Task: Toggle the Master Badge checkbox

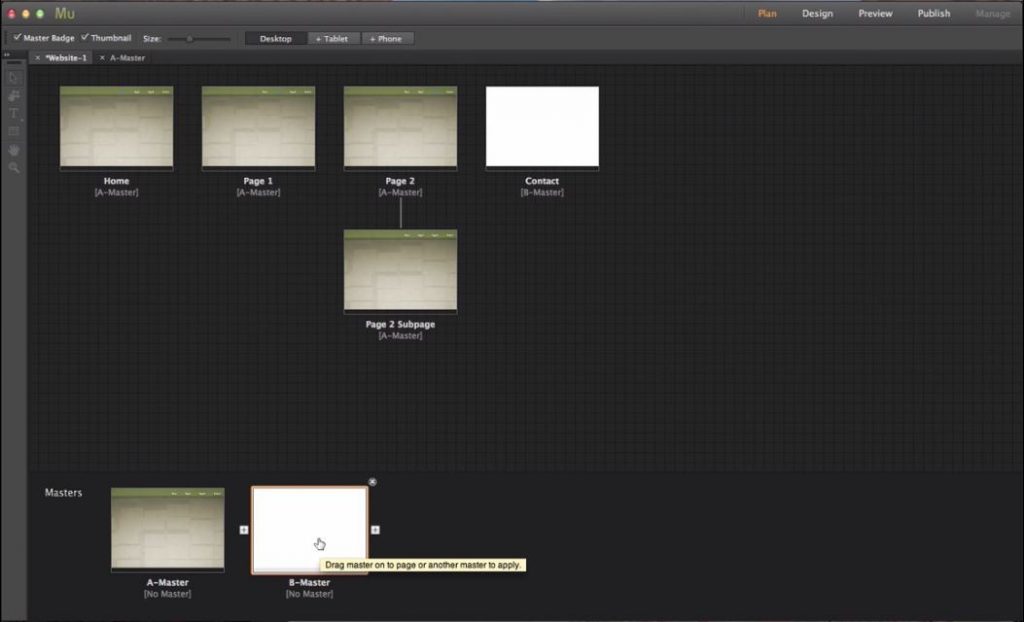Action: coord(18,37)
